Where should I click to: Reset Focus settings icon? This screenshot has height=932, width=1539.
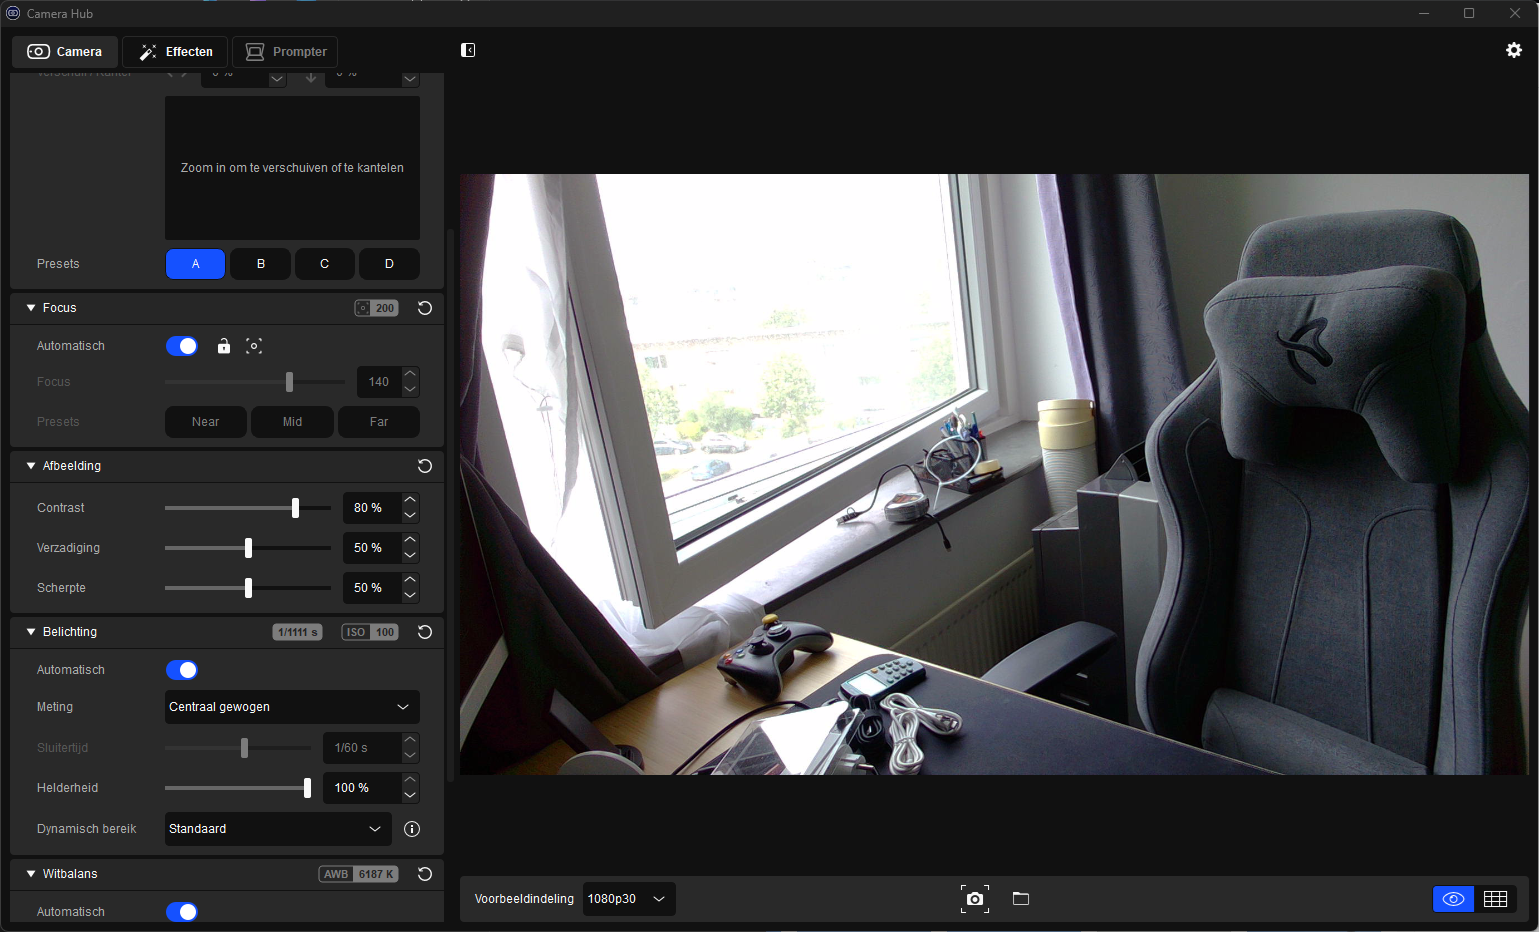pyautogui.click(x=425, y=308)
